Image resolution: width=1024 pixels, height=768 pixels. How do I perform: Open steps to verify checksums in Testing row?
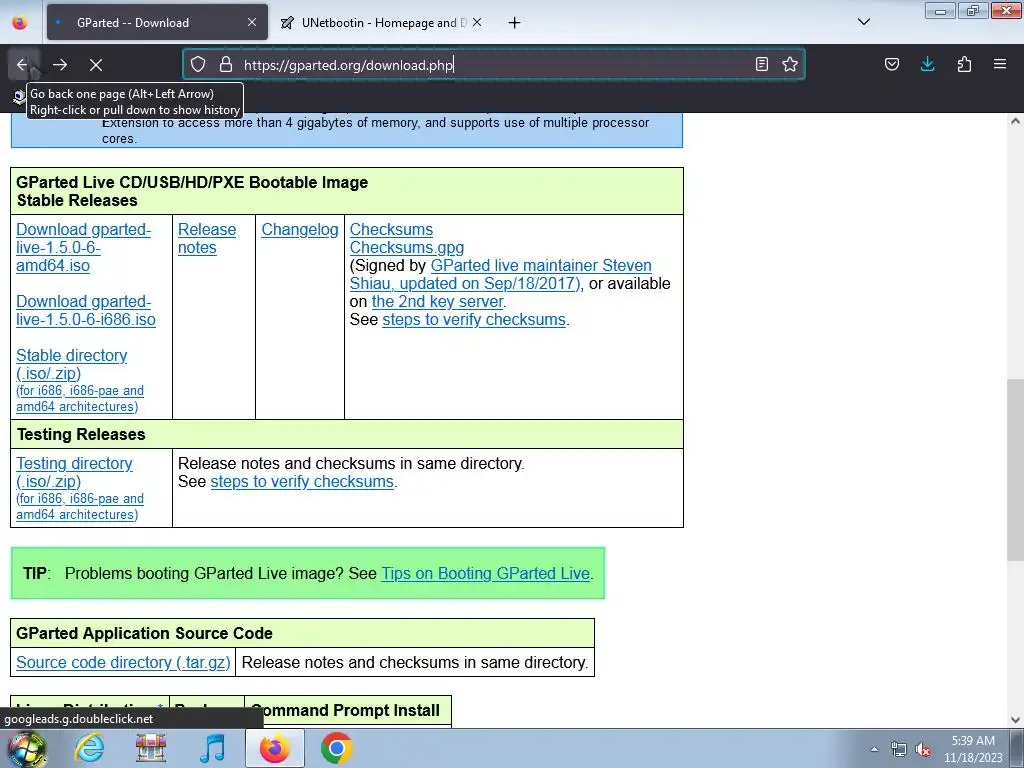click(x=302, y=481)
